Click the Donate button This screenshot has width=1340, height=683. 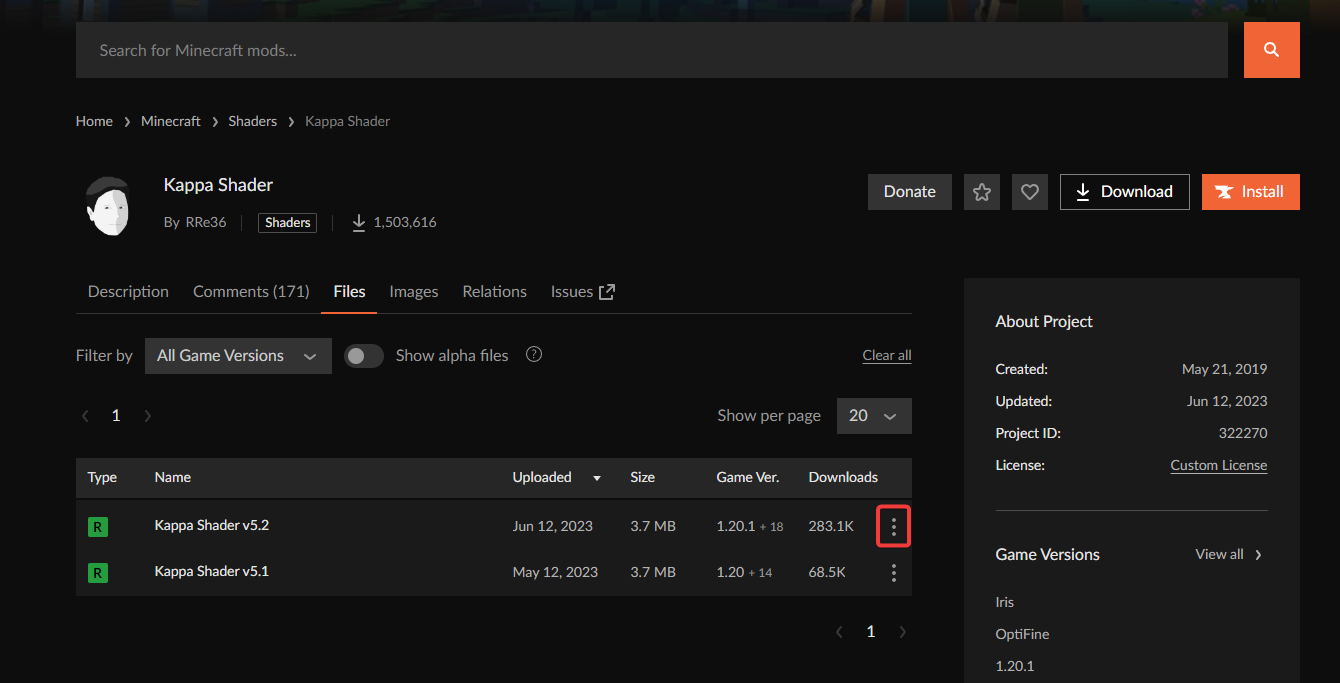coord(909,191)
